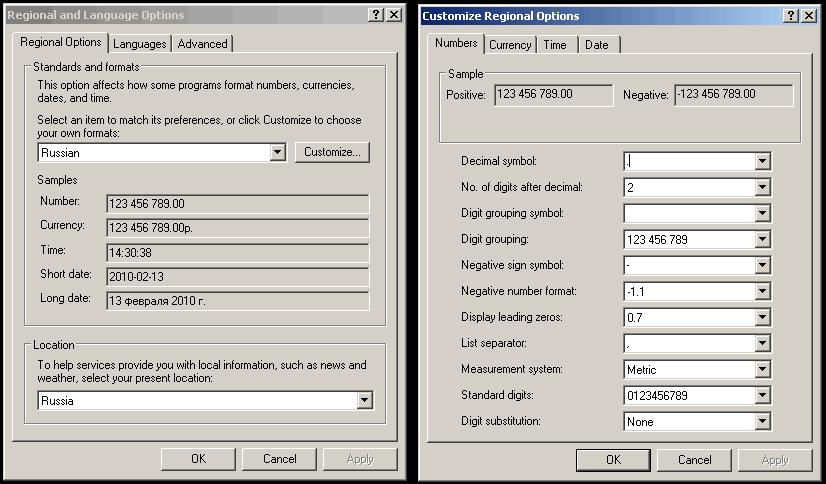Viewport: 826px width, 484px height.
Task: Expand the List separator dropdown arrow
Action: 762,343
